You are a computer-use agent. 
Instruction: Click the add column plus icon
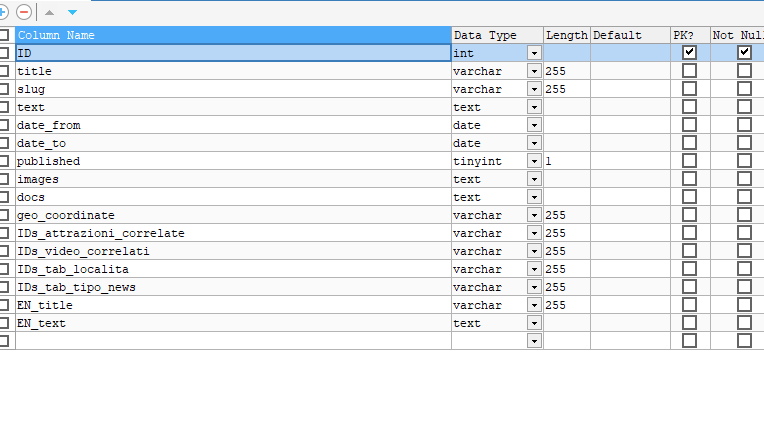[x=3, y=12]
